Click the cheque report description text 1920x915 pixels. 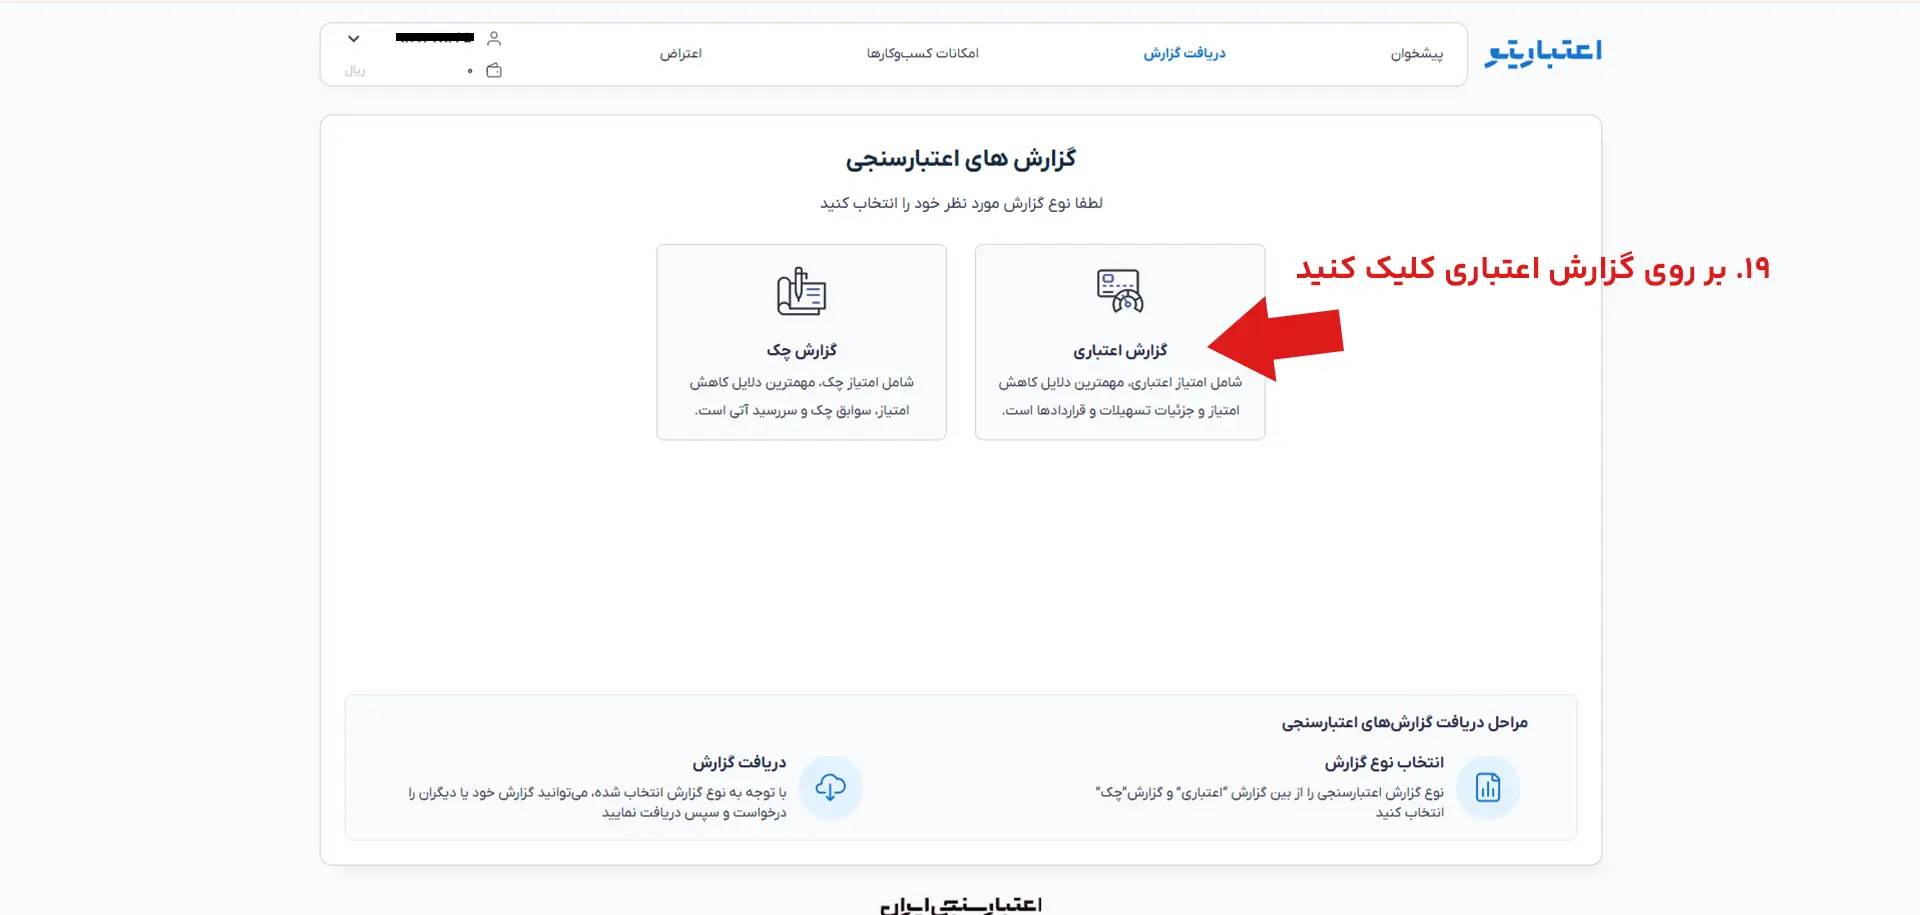pyautogui.click(x=801, y=396)
